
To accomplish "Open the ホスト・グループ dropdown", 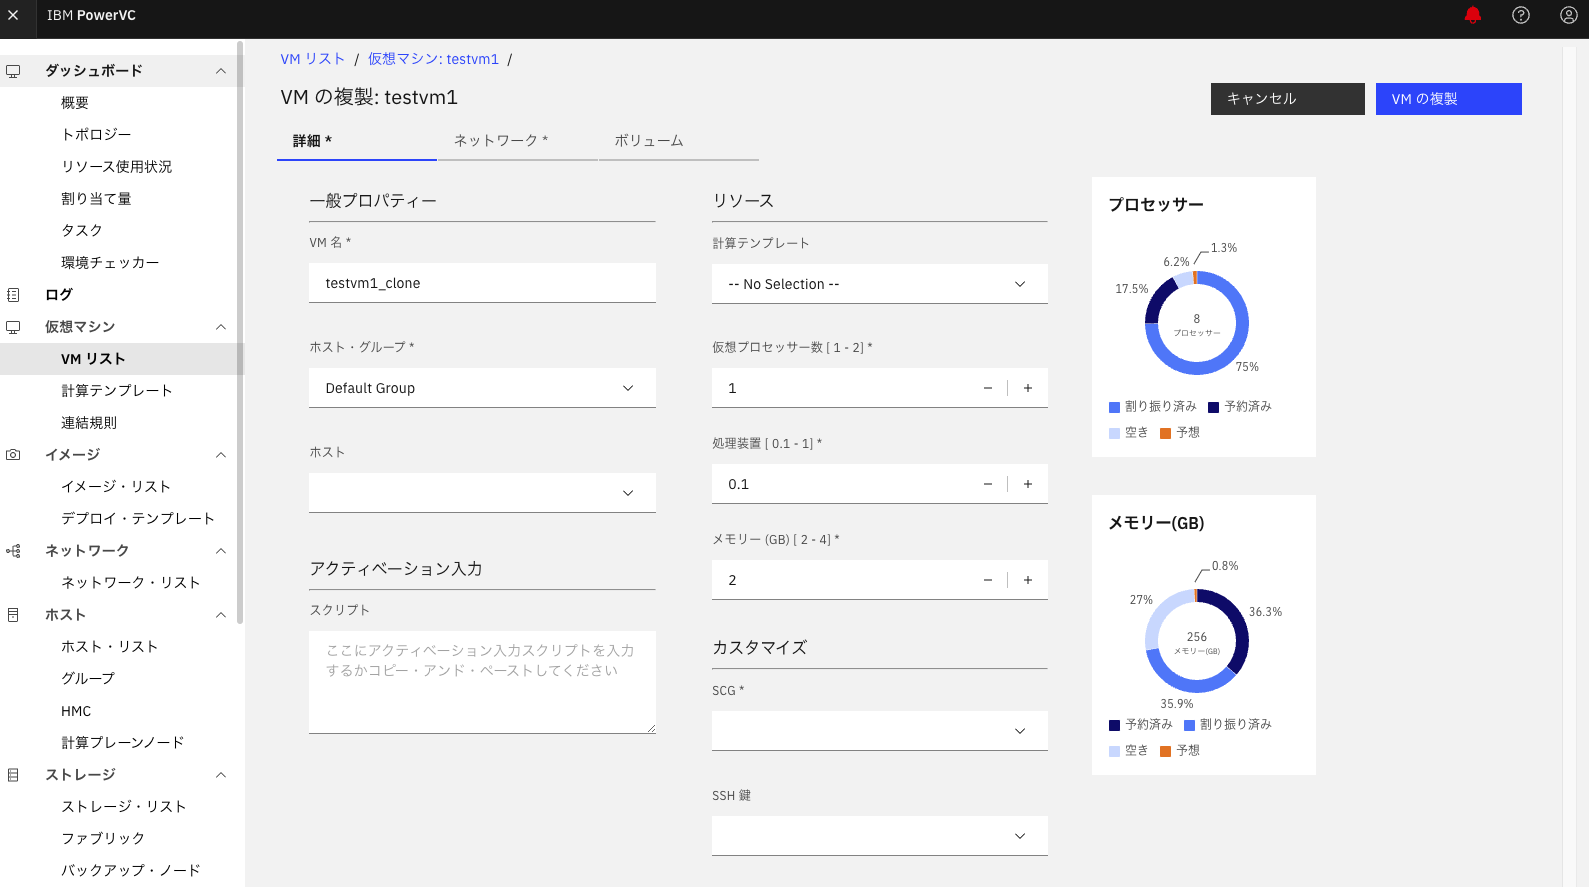I will [x=482, y=388].
